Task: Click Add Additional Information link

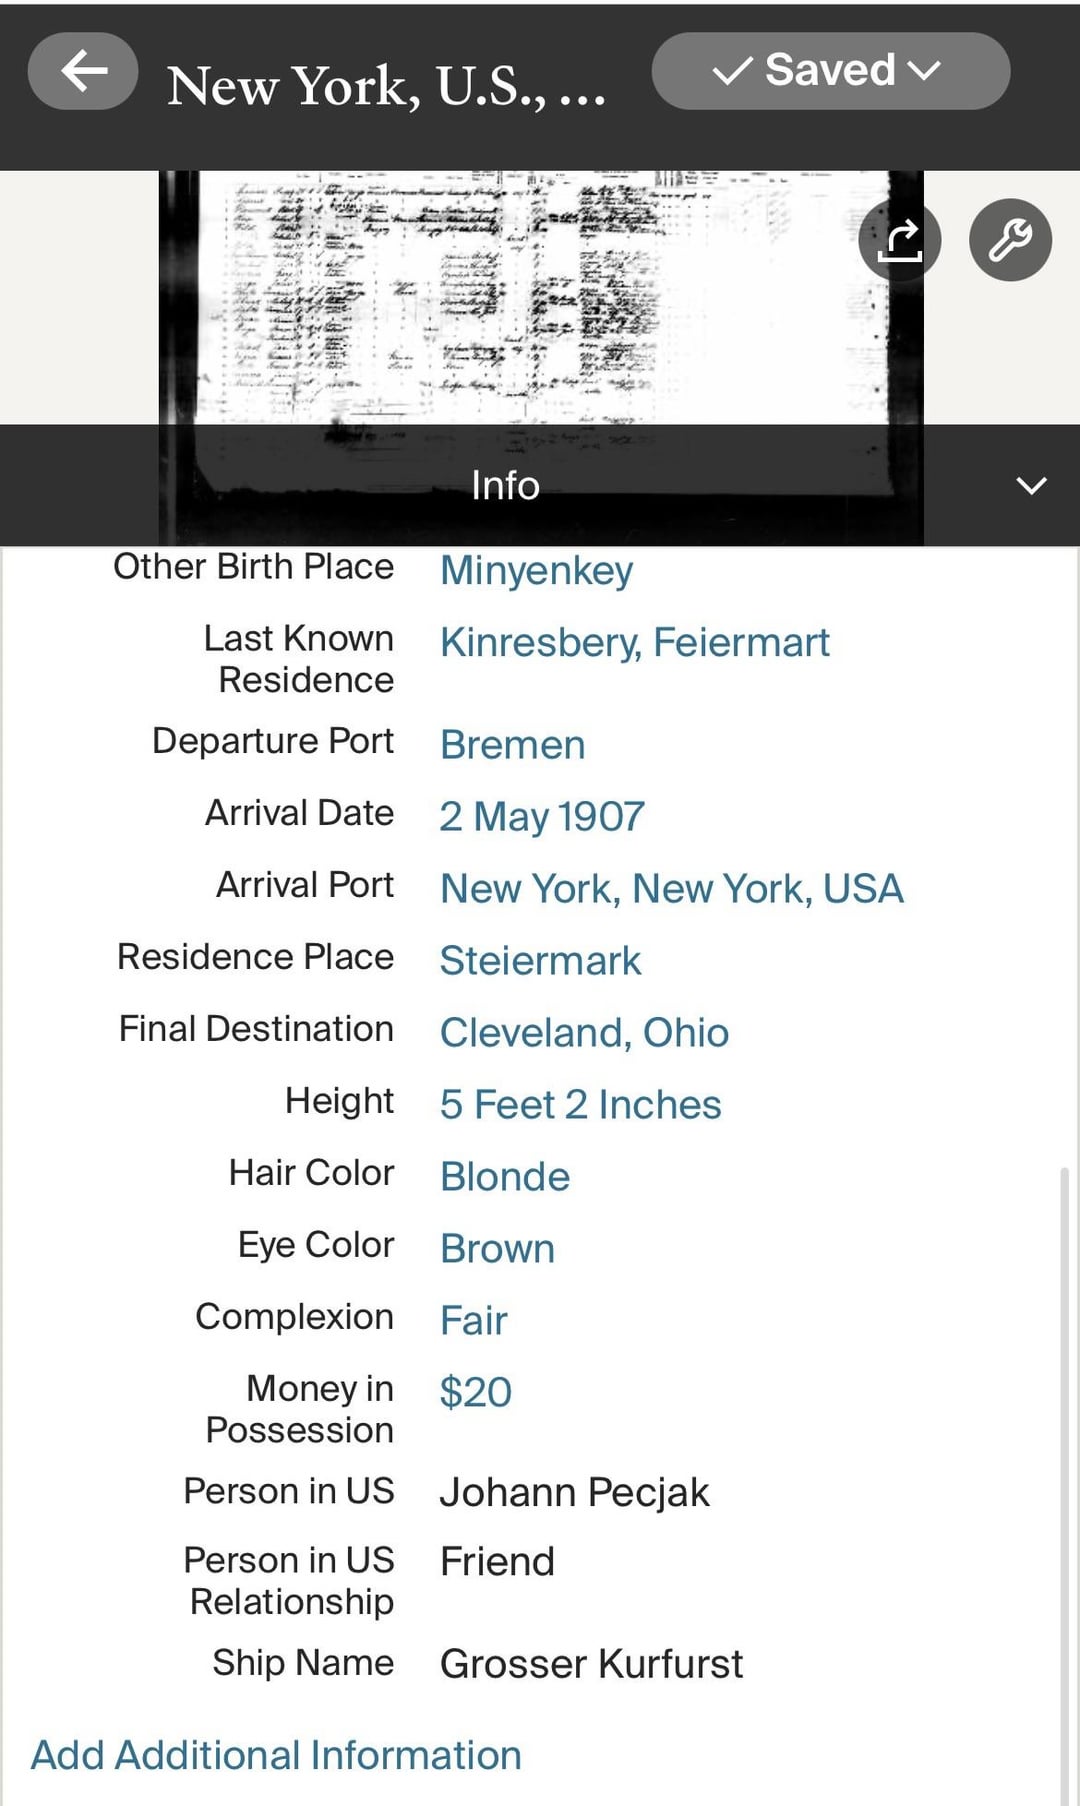Action: tap(276, 1755)
